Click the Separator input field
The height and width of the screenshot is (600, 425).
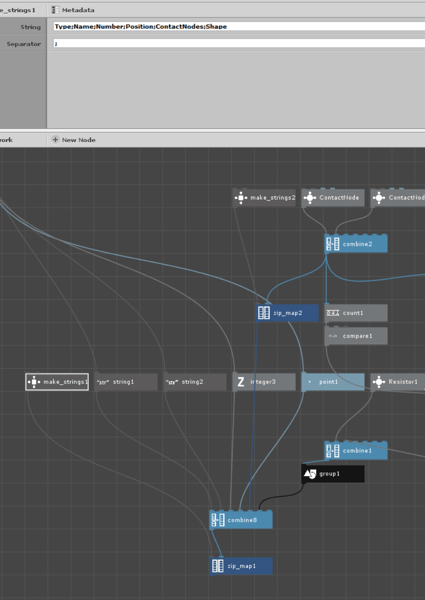[239, 44]
